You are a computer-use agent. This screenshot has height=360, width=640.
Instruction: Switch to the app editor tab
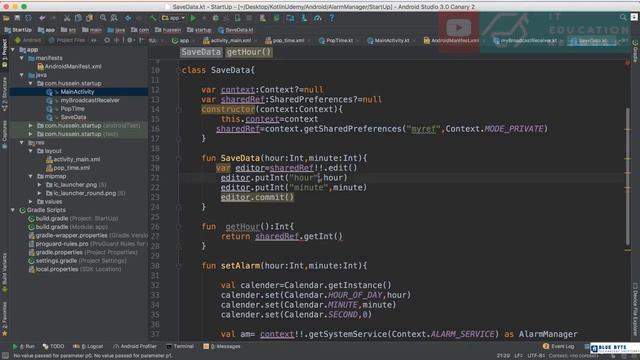pyautogui.click(x=181, y=40)
